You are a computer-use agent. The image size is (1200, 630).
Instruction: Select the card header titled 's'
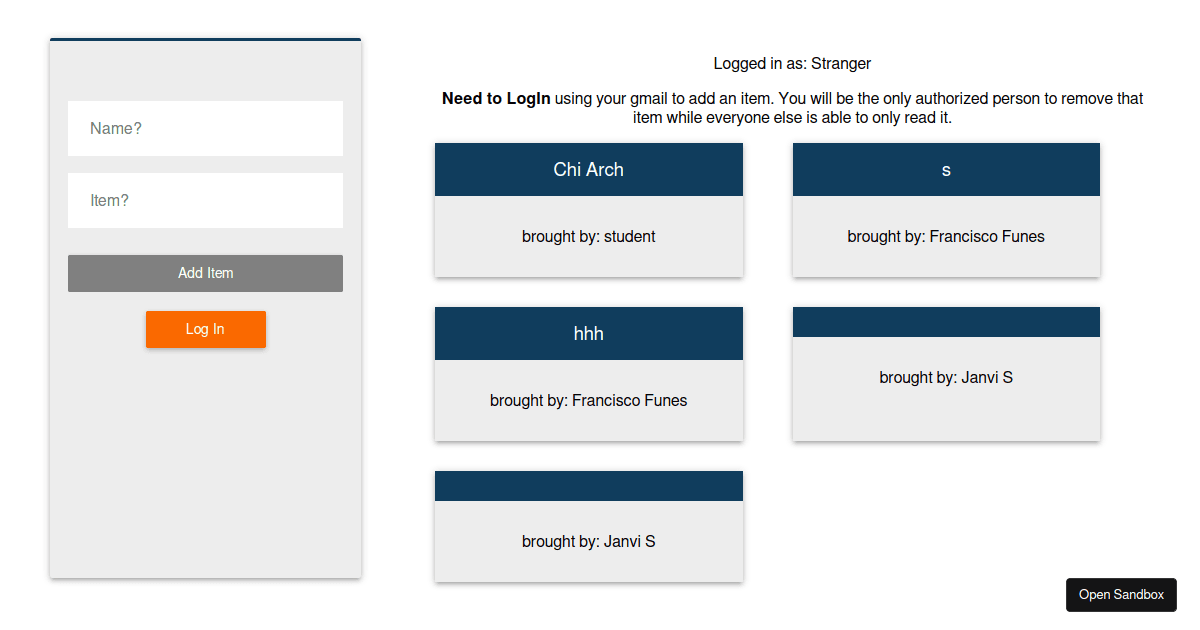click(x=946, y=170)
